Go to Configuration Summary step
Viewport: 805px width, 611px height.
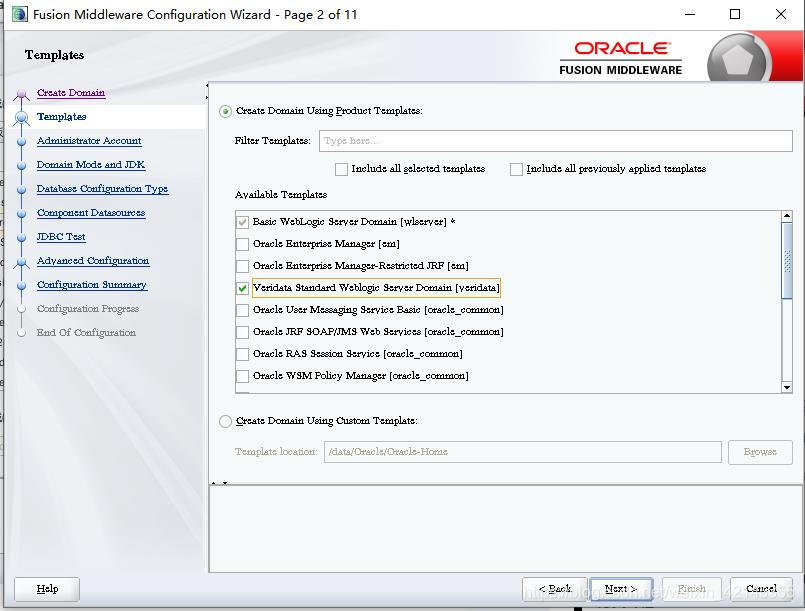tap(92, 285)
